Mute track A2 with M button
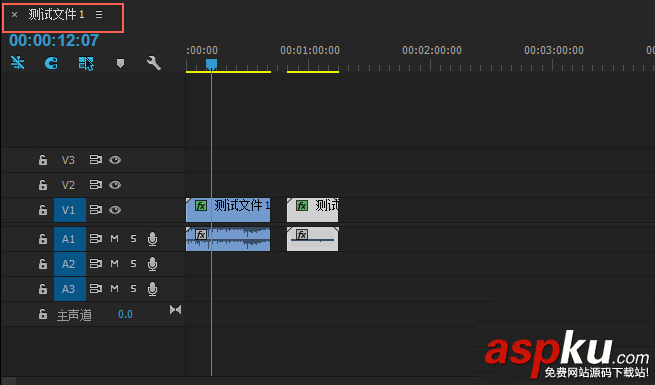 (114, 264)
